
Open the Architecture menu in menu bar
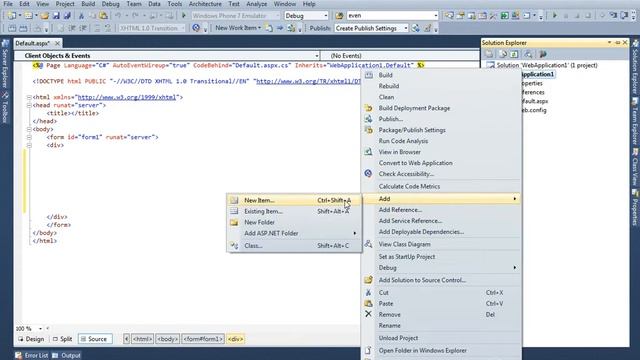(x=205, y=4)
